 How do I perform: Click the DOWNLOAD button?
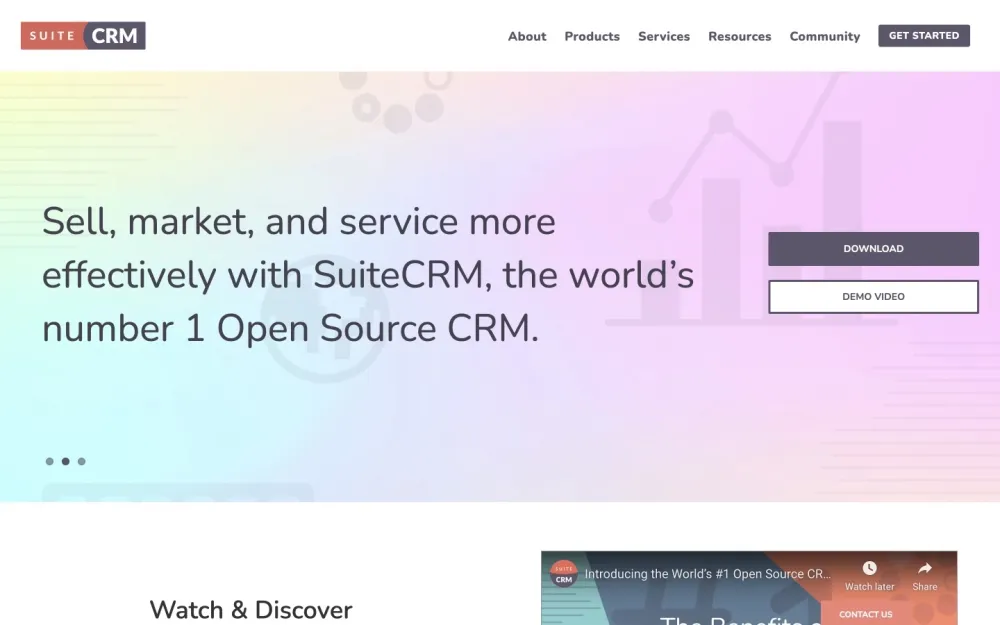click(873, 248)
